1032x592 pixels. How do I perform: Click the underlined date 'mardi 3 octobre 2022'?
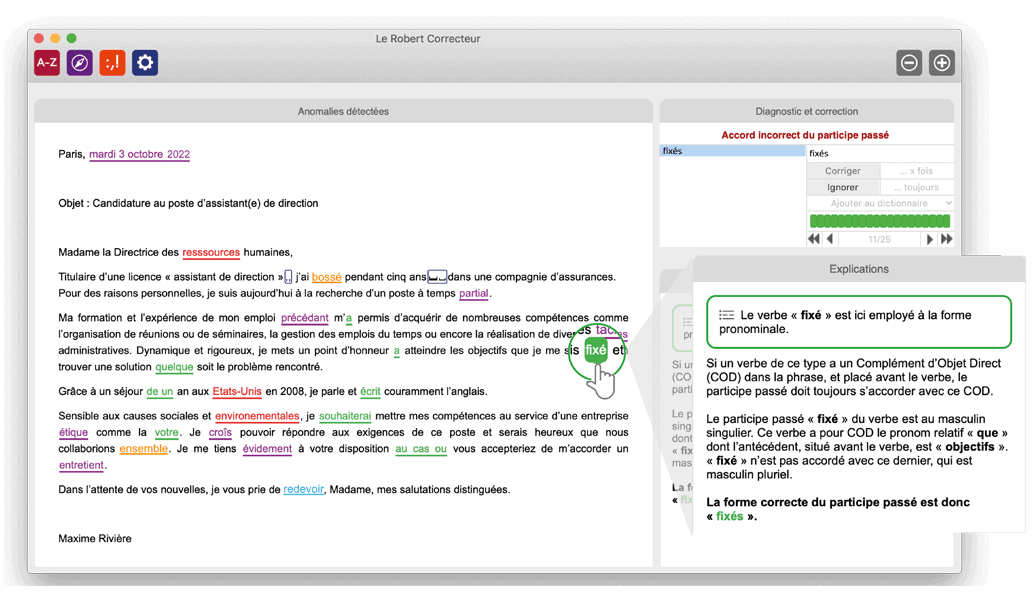[140, 154]
